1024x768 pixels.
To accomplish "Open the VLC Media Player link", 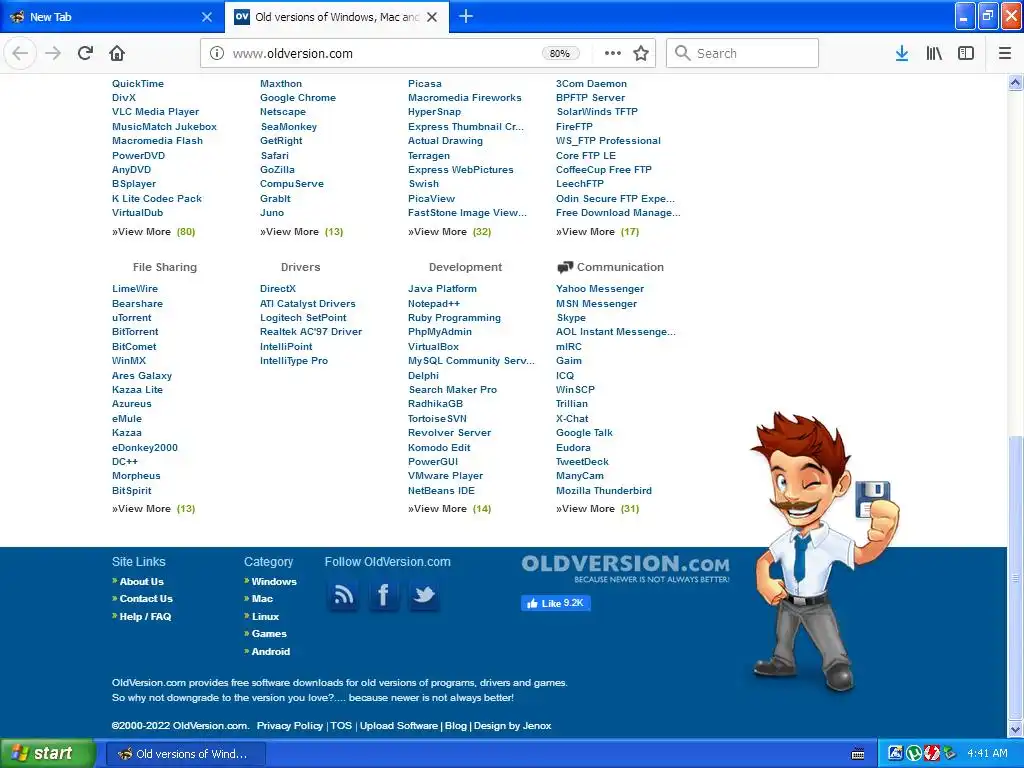I will point(155,112).
